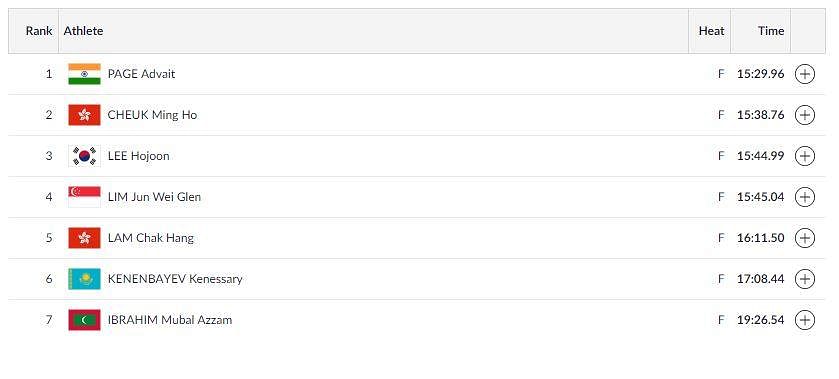Click the Kazakhstan flag icon
The image size is (839, 379).
[x=85, y=279]
